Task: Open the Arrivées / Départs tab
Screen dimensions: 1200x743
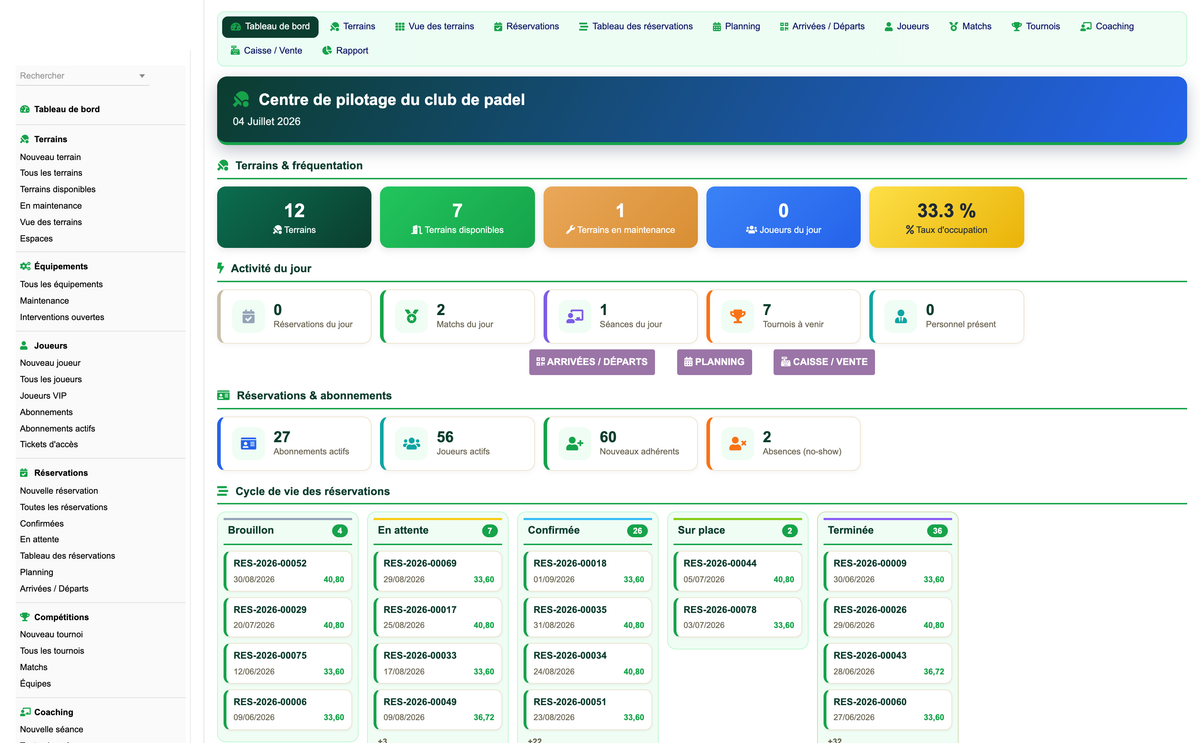Action: pyautogui.click(x=822, y=26)
